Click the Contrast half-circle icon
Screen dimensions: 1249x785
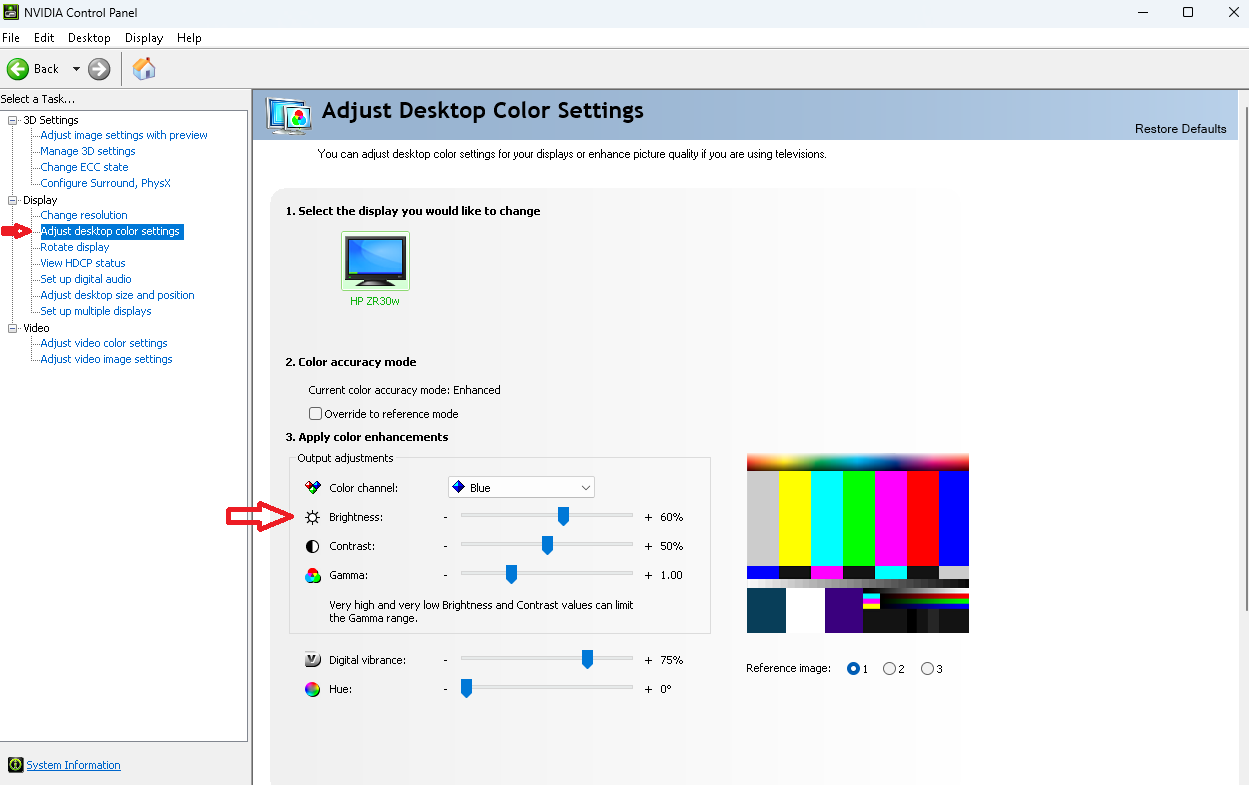(x=313, y=546)
